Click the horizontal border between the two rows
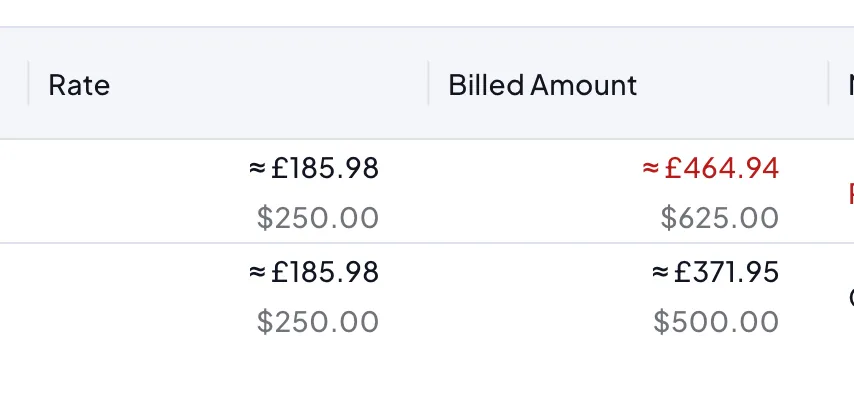 click(427, 243)
